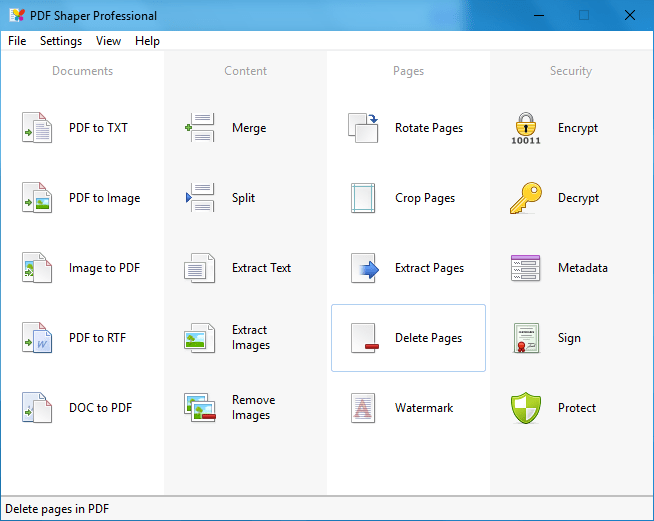
Task: Click the DOC to PDF icon
Action: click(37, 408)
